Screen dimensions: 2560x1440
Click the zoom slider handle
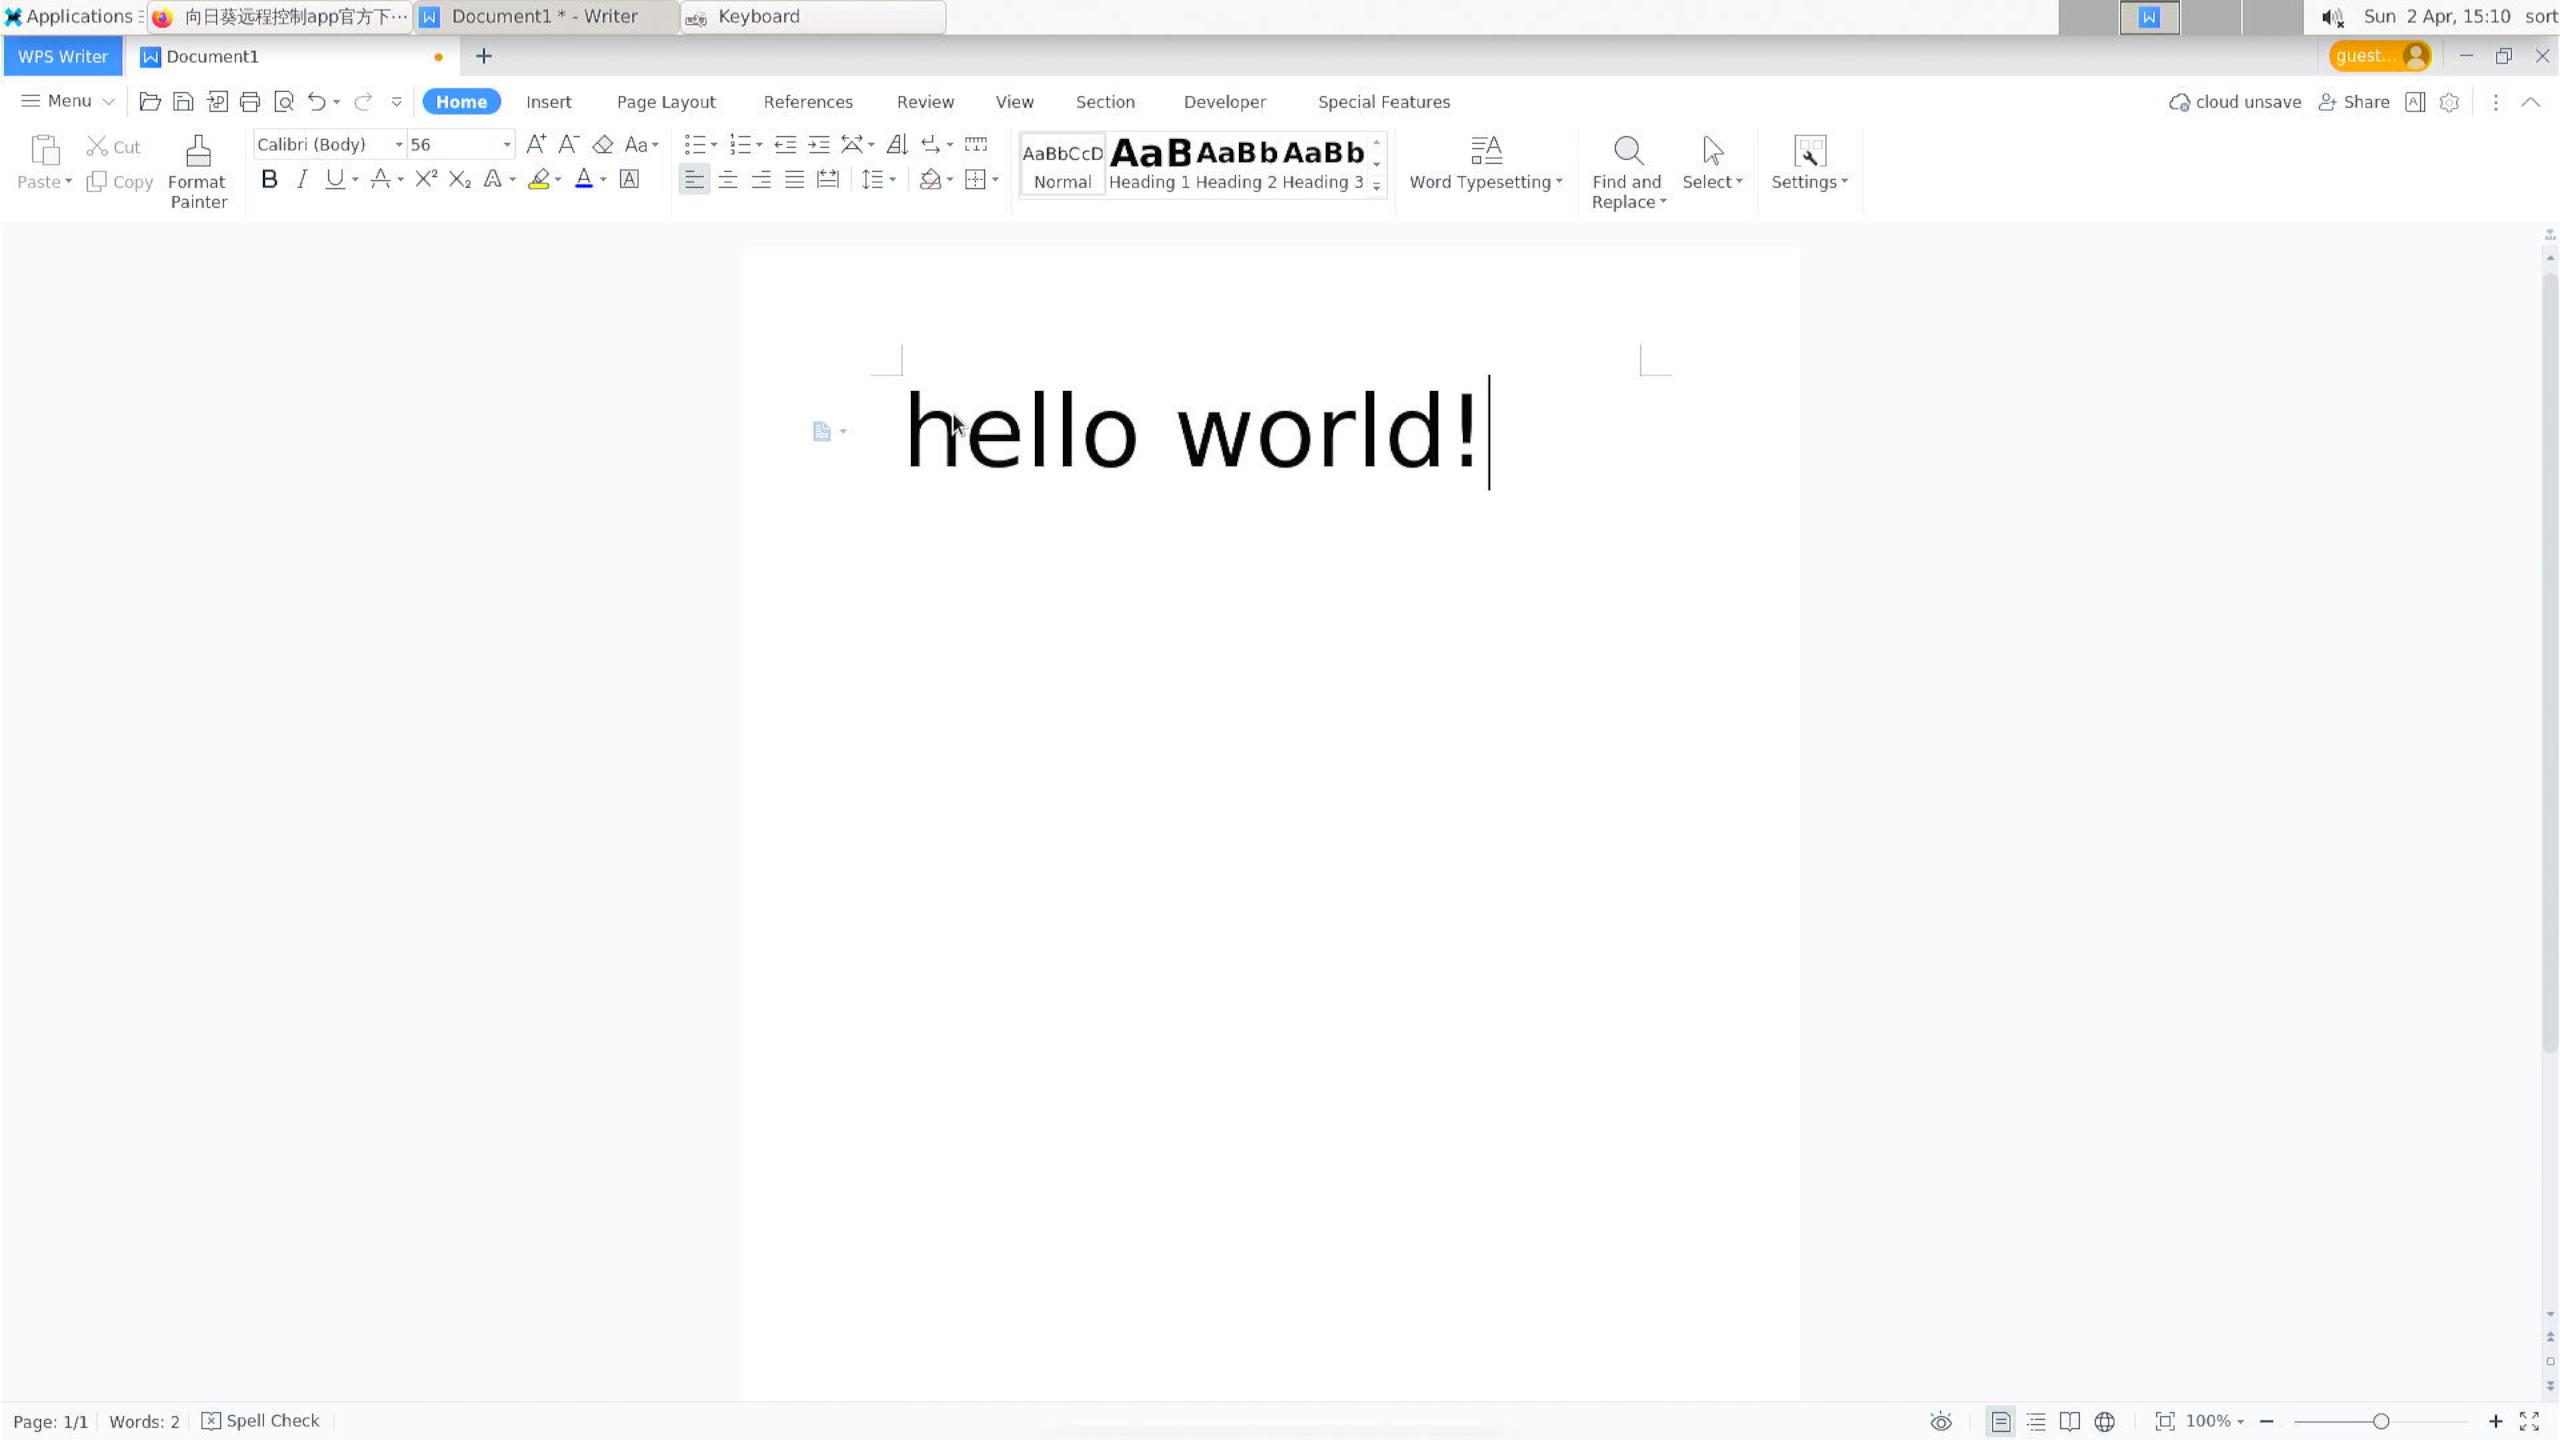2381,1421
